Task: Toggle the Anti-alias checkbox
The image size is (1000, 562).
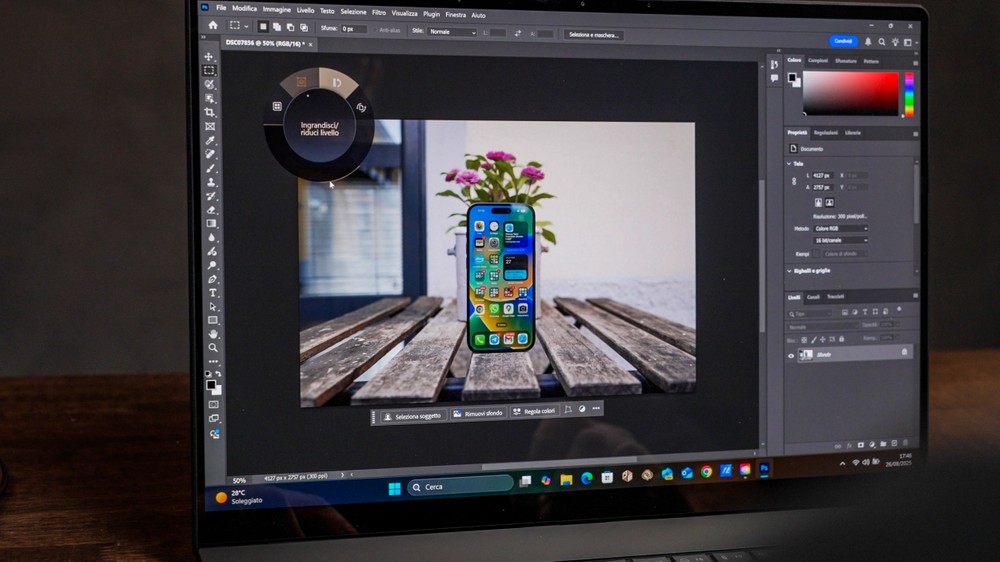Action: click(x=375, y=30)
